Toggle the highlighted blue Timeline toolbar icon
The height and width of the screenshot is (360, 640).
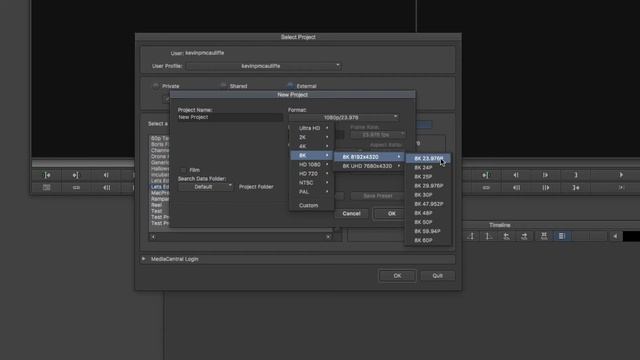click(562, 236)
